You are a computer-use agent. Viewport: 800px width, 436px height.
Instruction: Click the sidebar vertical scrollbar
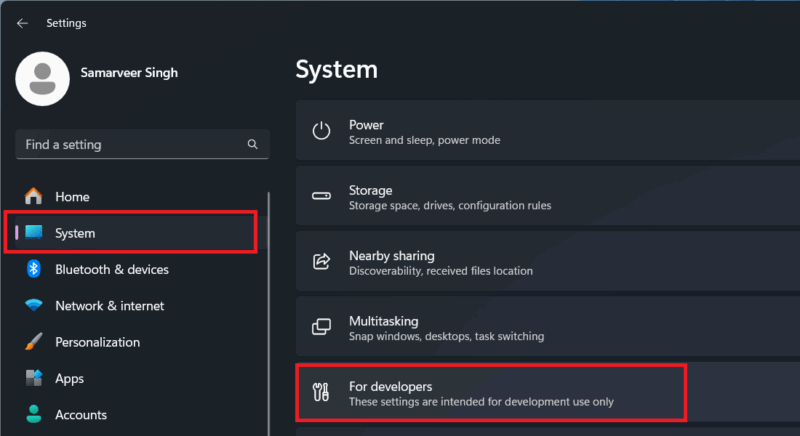(x=268, y=314)
